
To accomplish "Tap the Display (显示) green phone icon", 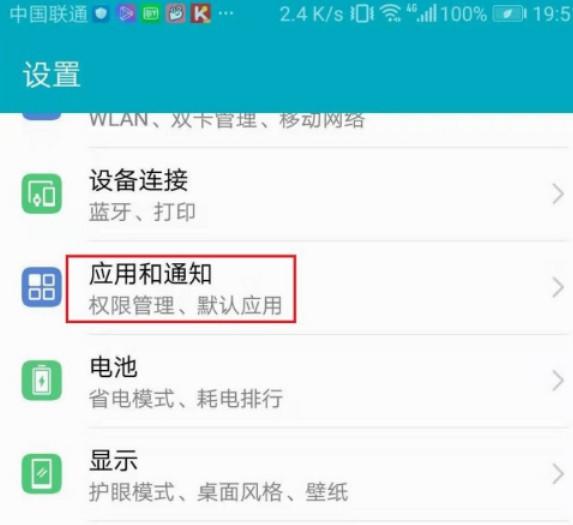I will [x=42, y=473].
